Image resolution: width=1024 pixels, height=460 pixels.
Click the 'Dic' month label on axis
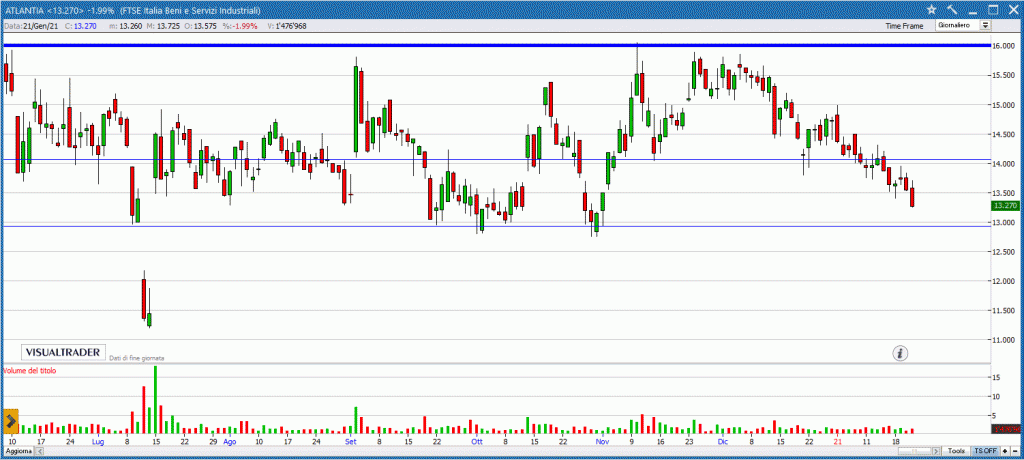pos(722,442)
